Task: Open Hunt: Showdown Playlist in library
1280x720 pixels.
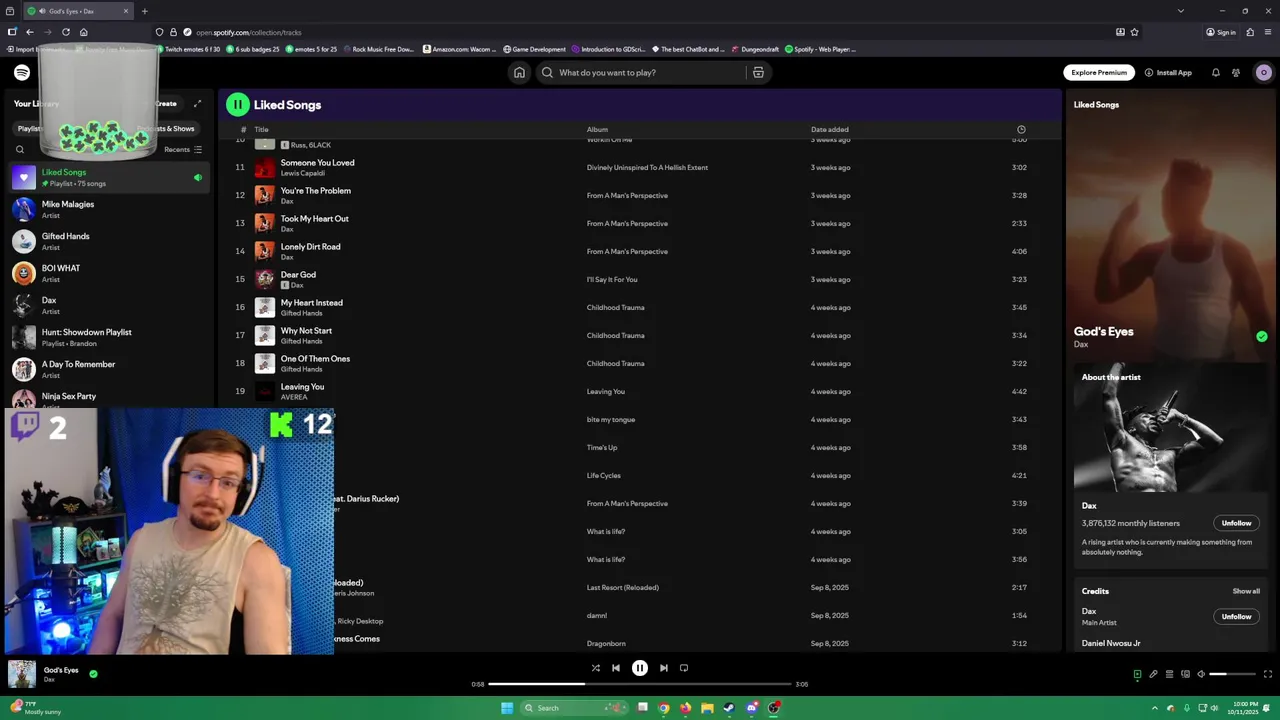Action: point(108,337)
